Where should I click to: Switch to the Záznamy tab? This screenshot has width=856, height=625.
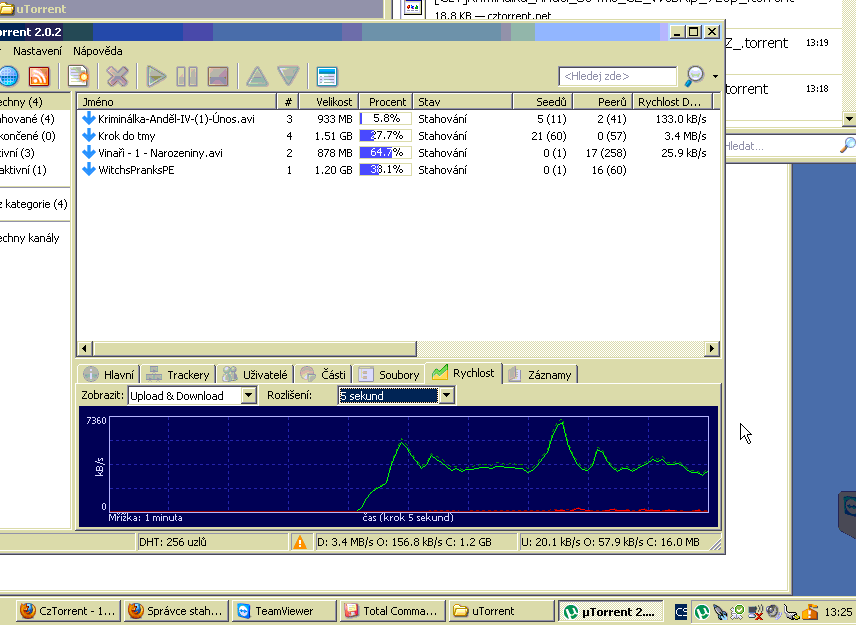[x=540, y=374]
